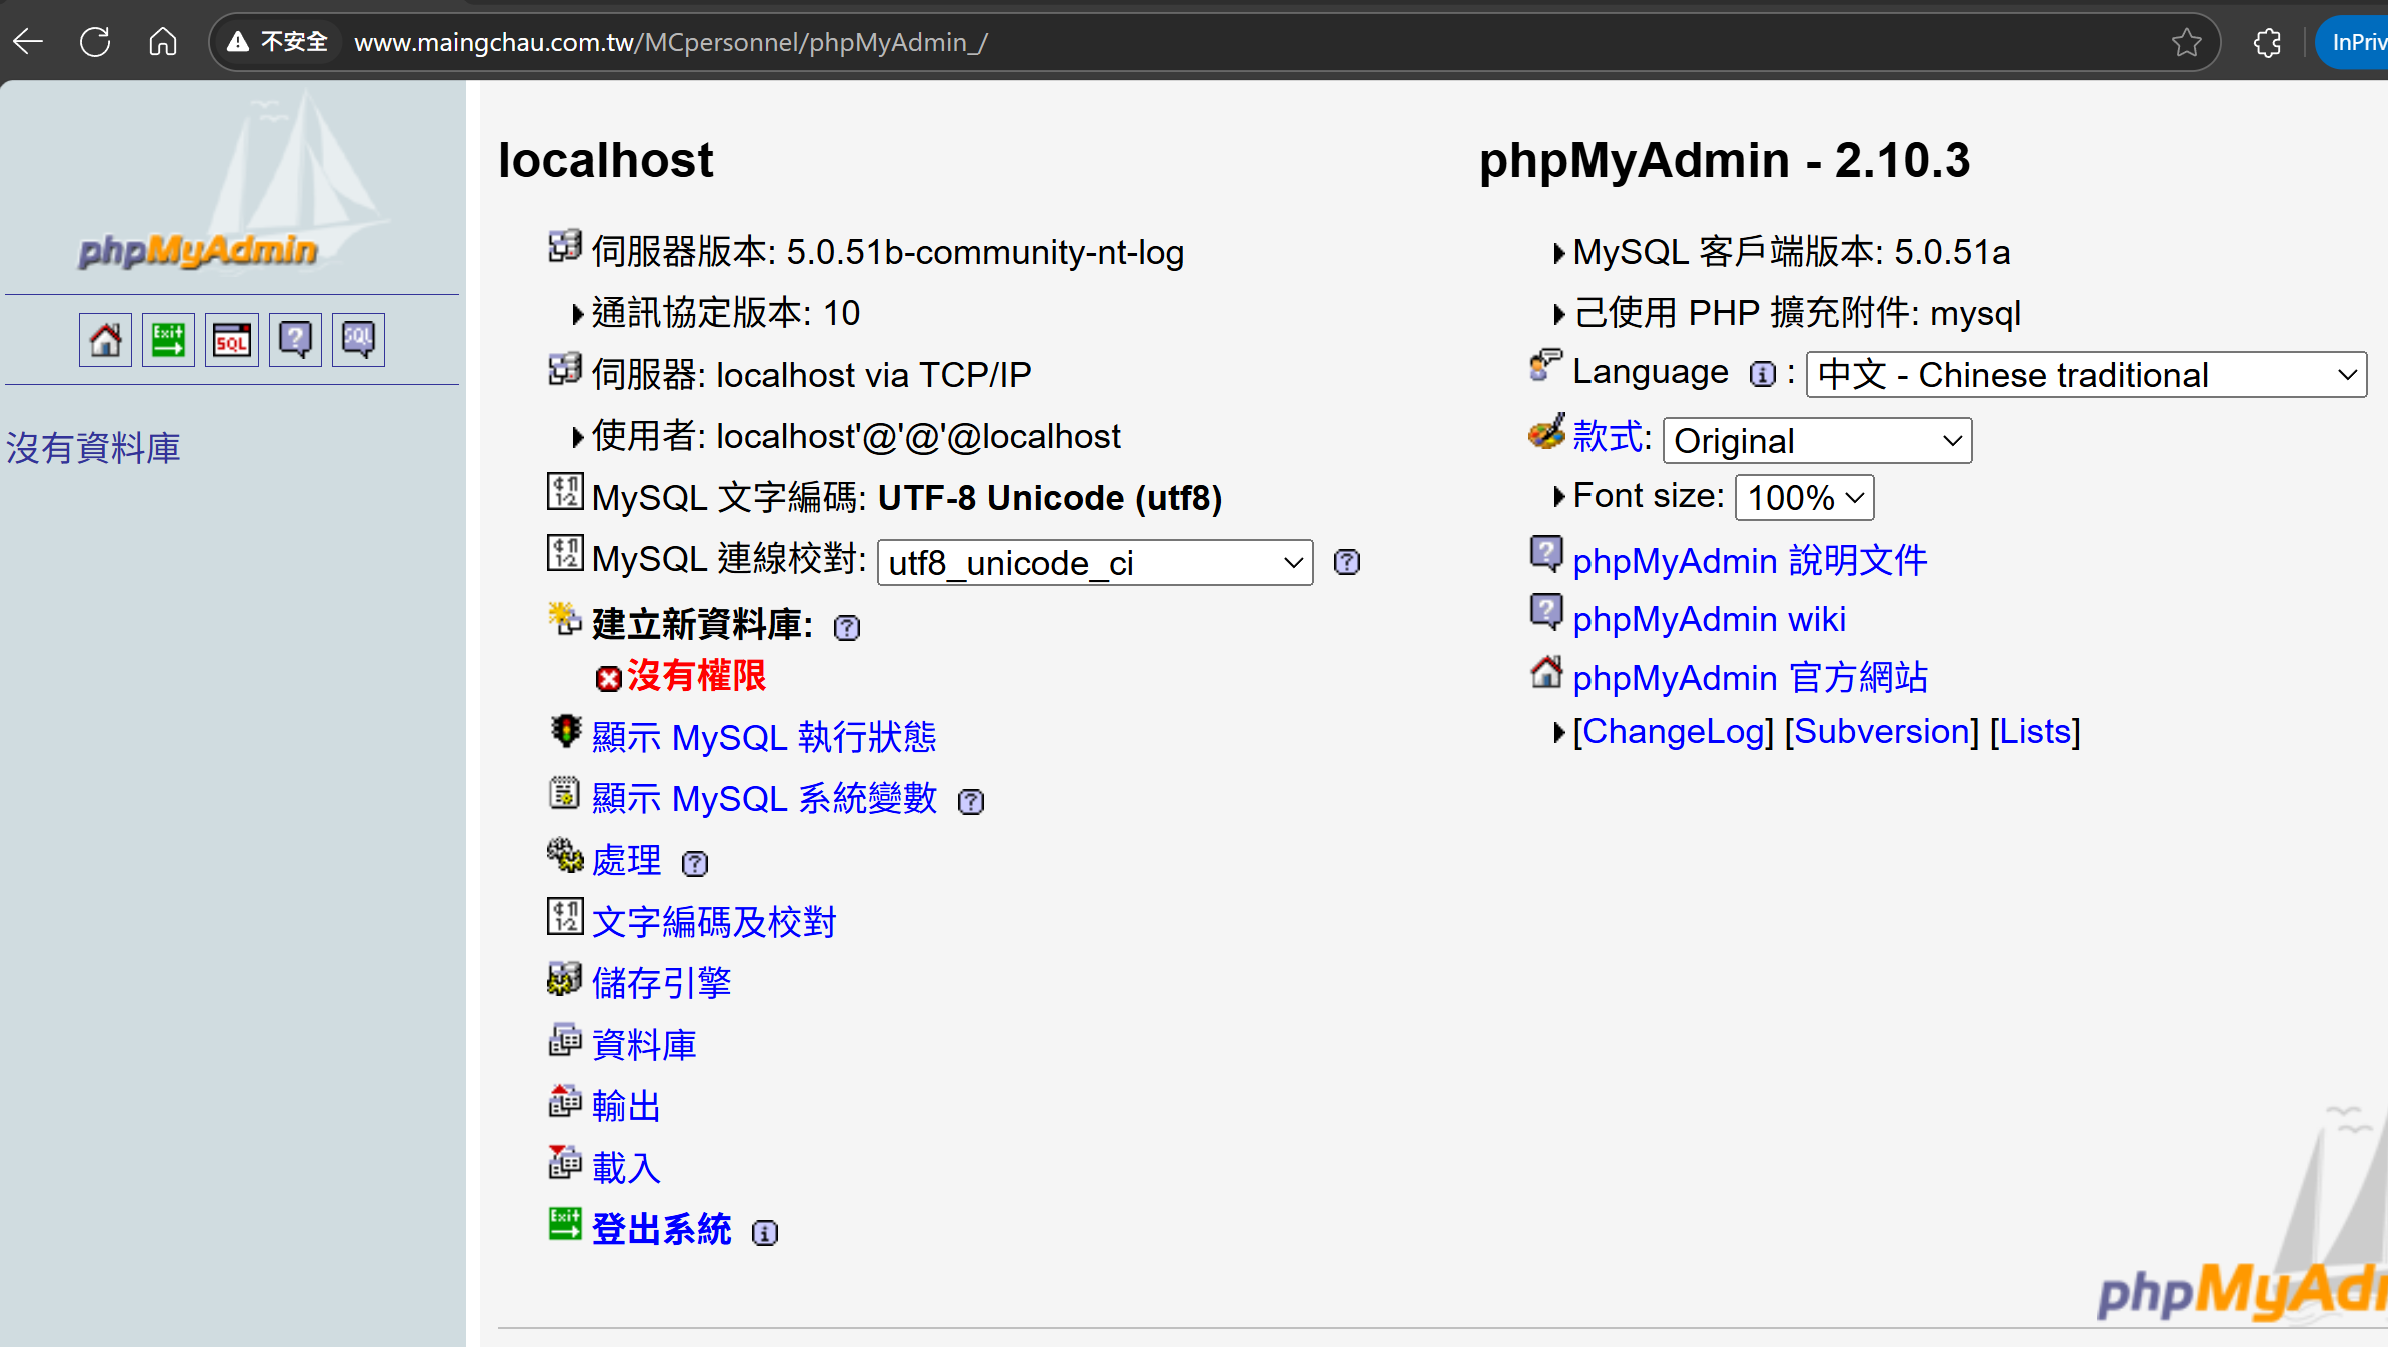Open phpMyAdmin wiki link
This screenshot has width=2388, height=1347.
[1709, 619]
